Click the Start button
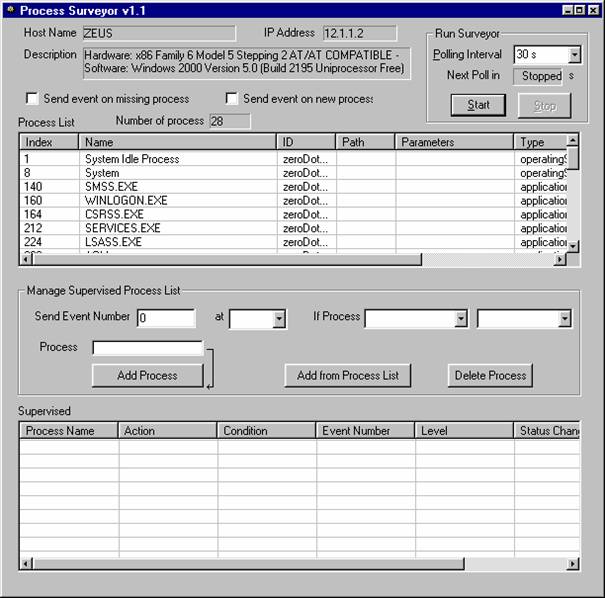This screenshot has width=605, height=598. (478, 105)
